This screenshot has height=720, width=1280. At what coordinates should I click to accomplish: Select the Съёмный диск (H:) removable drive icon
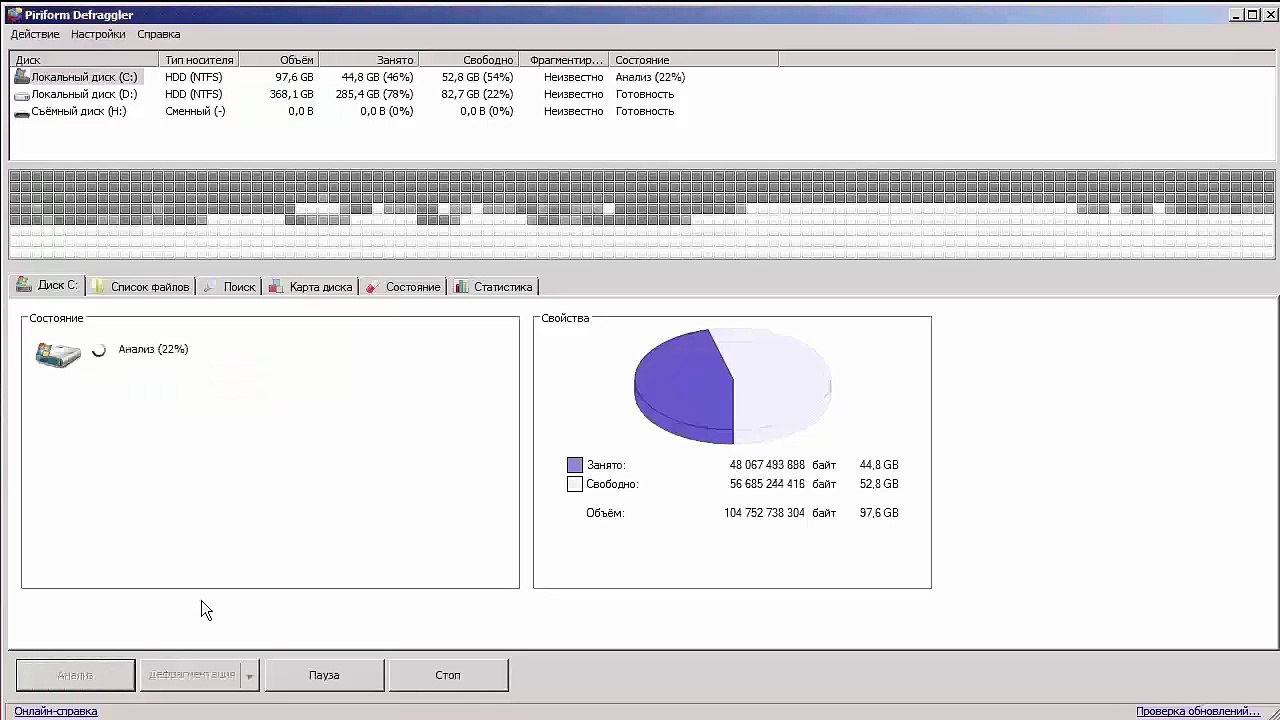click(21, 112)
